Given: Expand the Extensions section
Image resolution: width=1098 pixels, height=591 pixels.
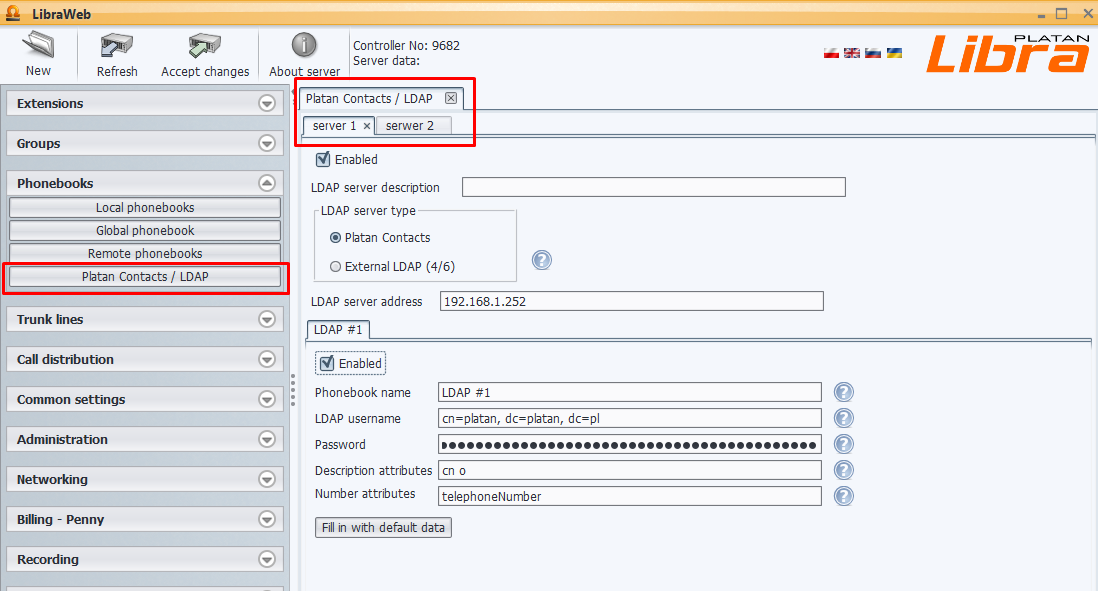Looking at the screenshot, I should 267,104.
